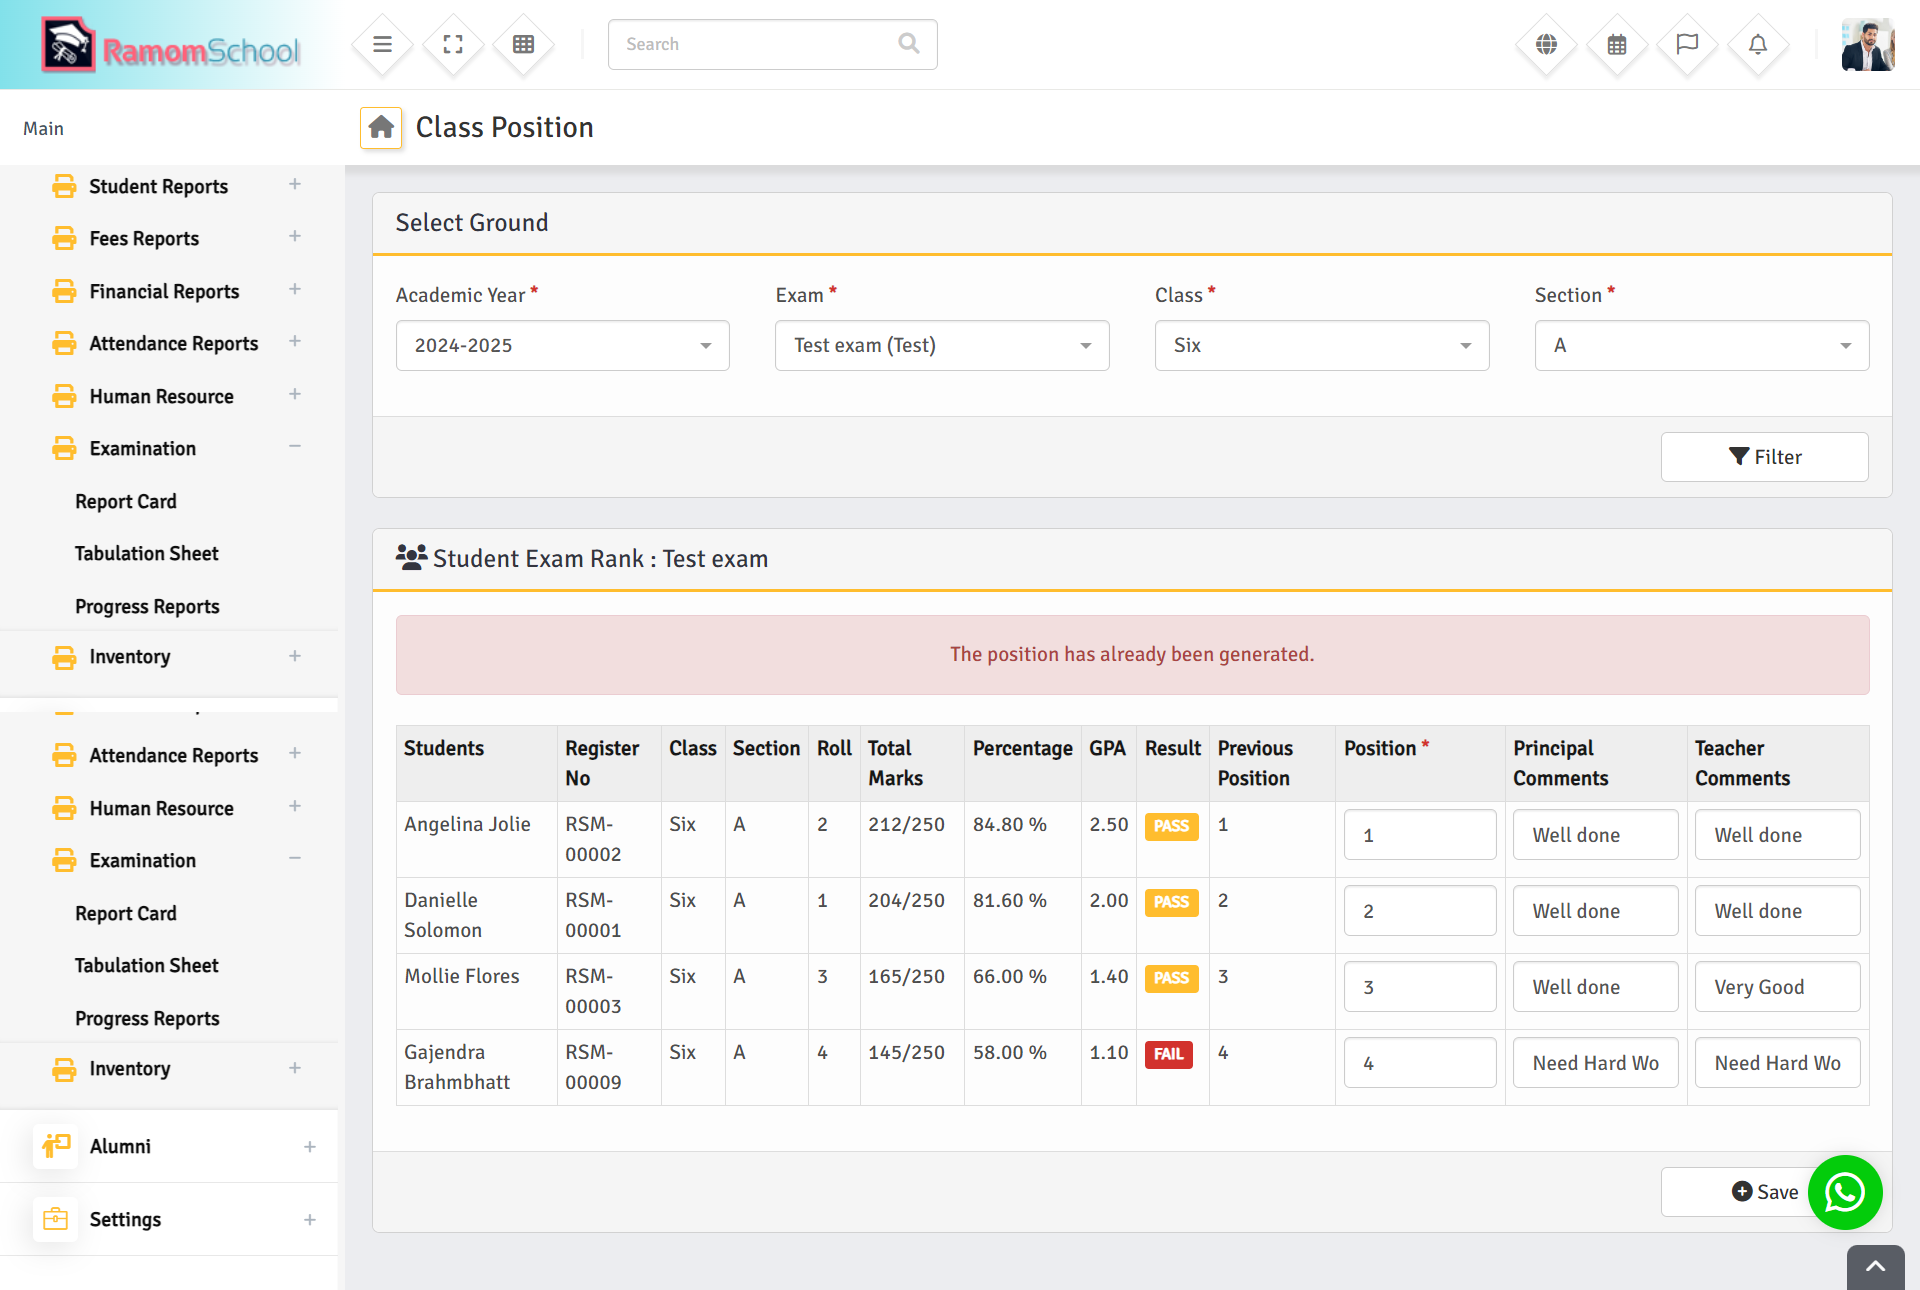Viewport: 1920px width, 1290px height.
Task: Expand Financial Reports with plus sign
Action: [295, 289]
